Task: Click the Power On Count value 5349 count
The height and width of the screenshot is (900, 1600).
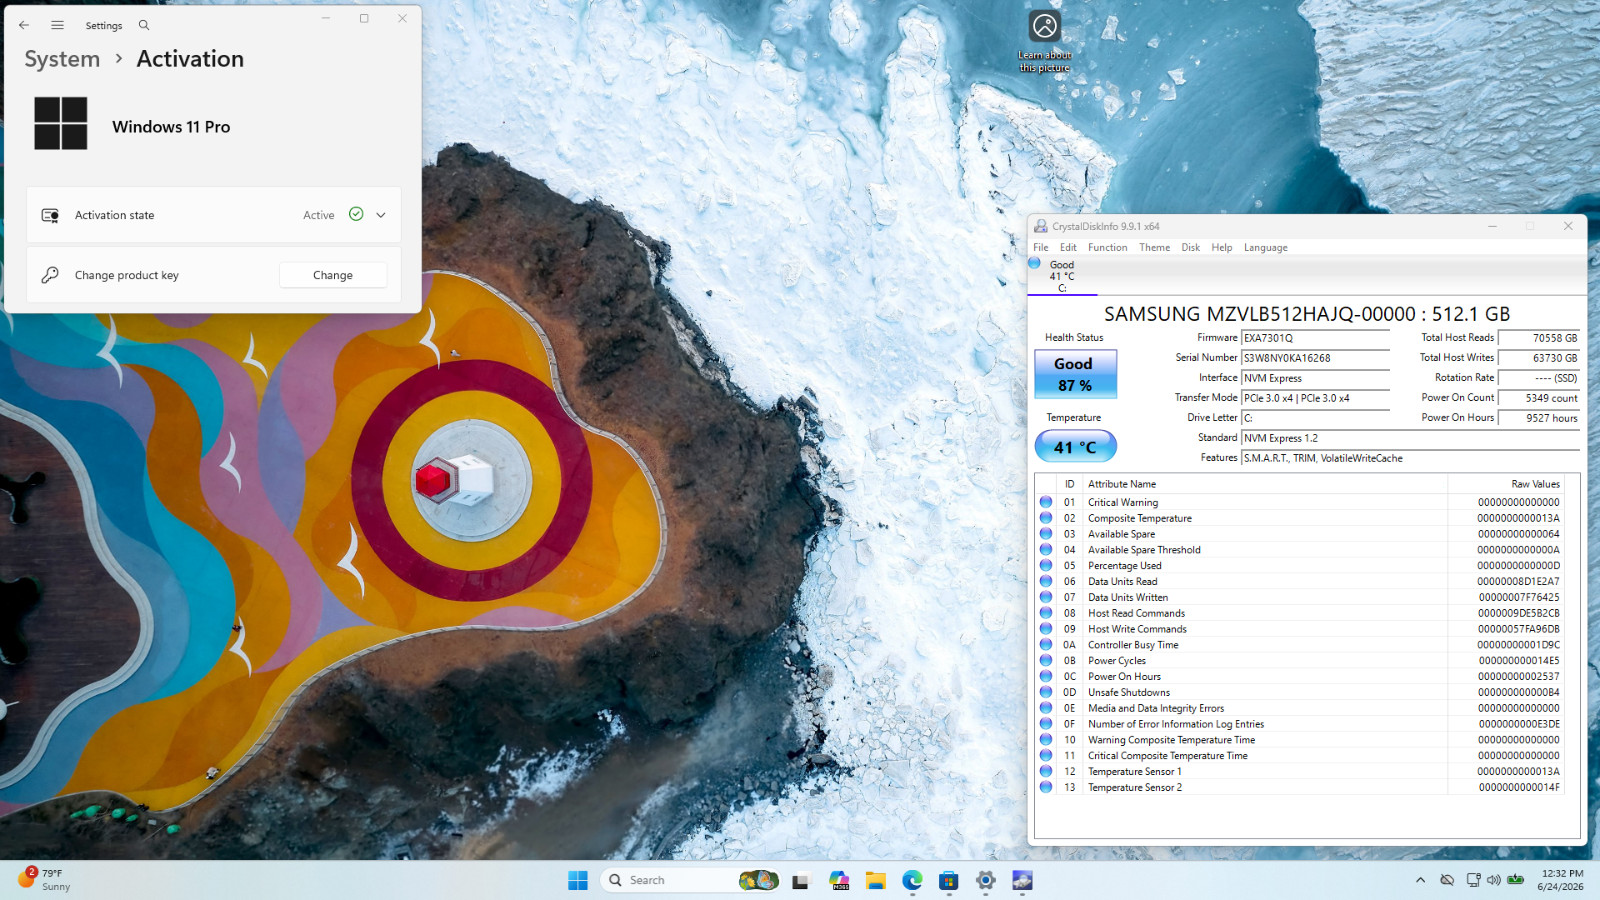Action: pyautogui.click(x=1539, y=398)
